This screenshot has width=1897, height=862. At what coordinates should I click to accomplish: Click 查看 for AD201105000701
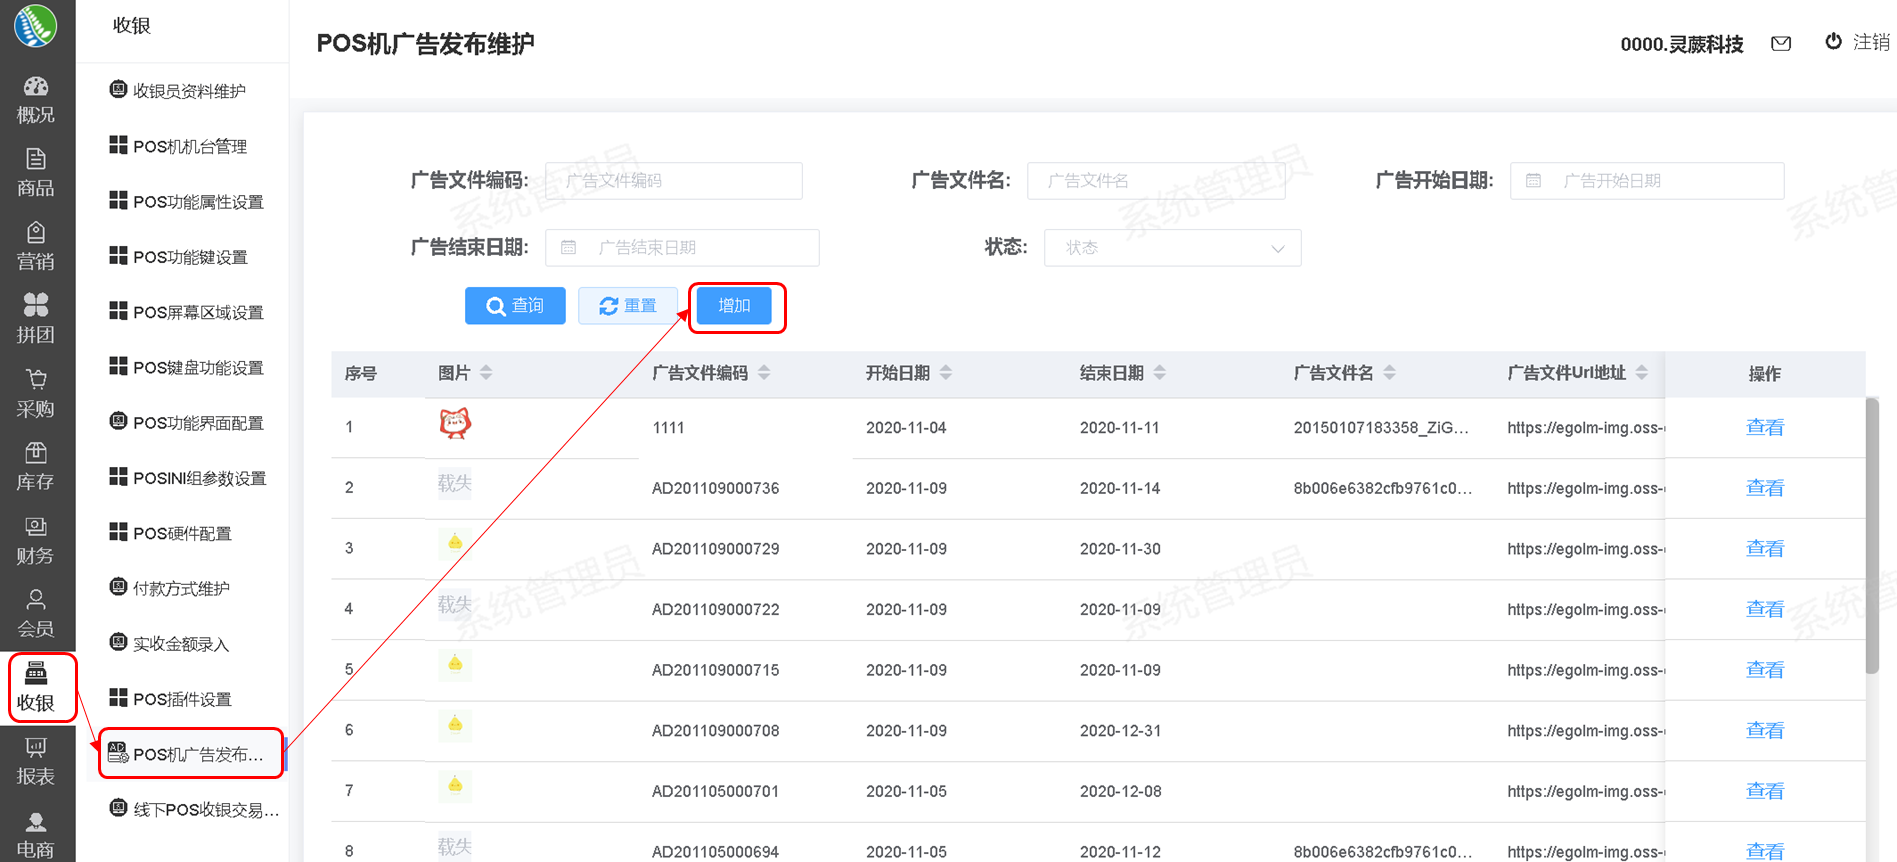click(1765, 791)
